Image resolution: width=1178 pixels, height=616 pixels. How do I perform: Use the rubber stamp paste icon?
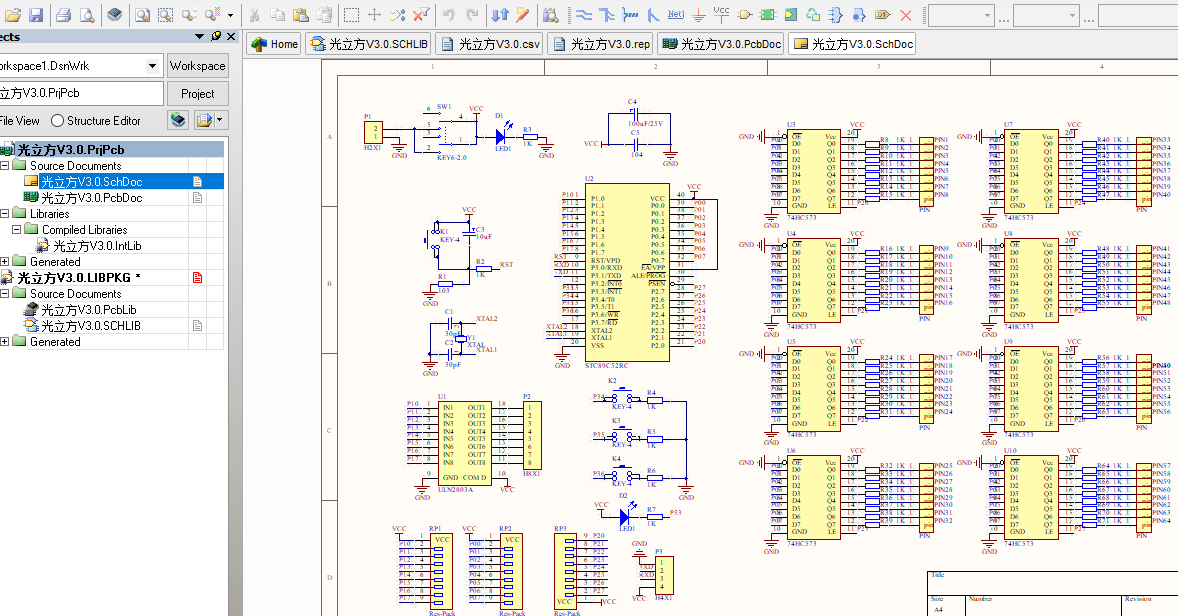pos(324,14)
